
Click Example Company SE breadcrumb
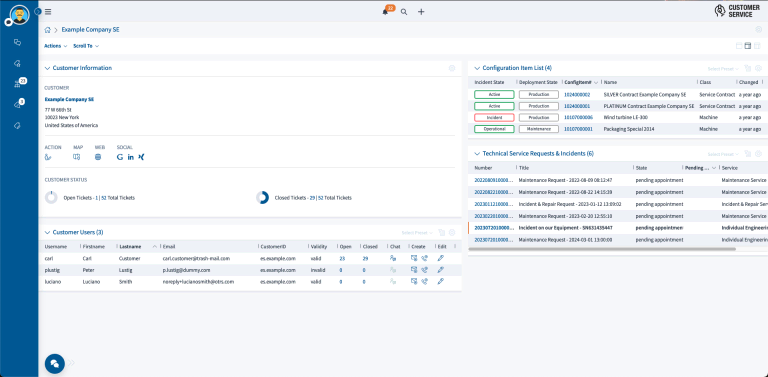[91, 30]
